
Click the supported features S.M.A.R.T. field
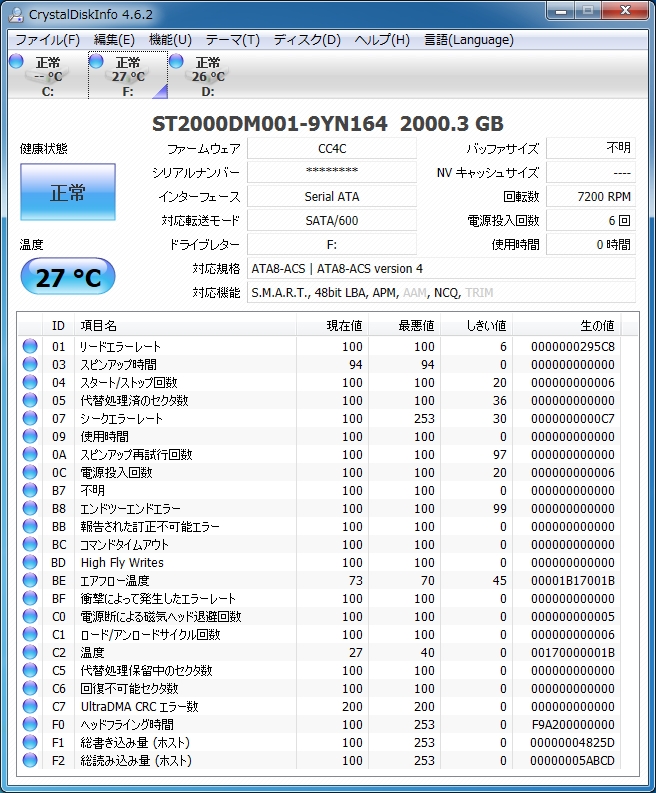coord(441,292)
